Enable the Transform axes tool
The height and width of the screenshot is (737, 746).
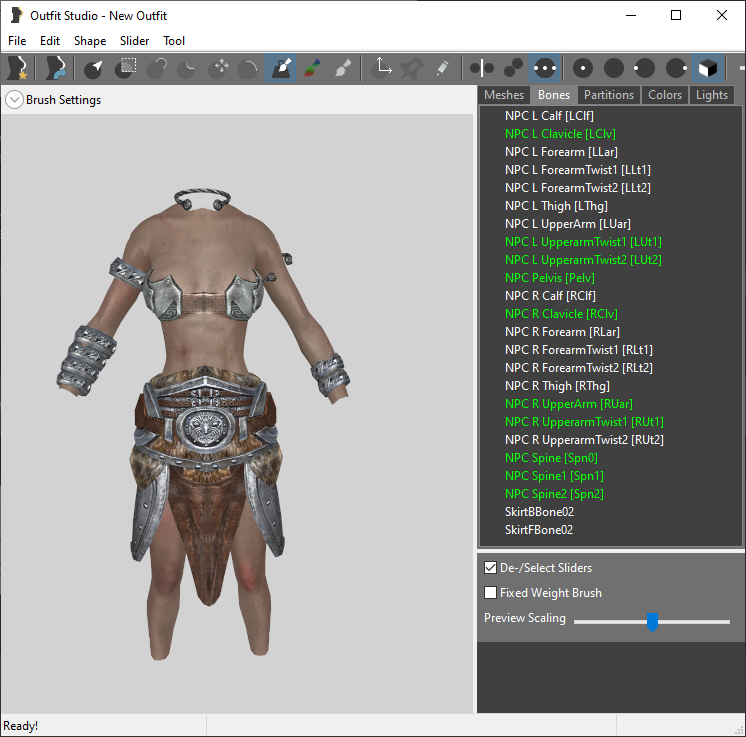[382, 68]
